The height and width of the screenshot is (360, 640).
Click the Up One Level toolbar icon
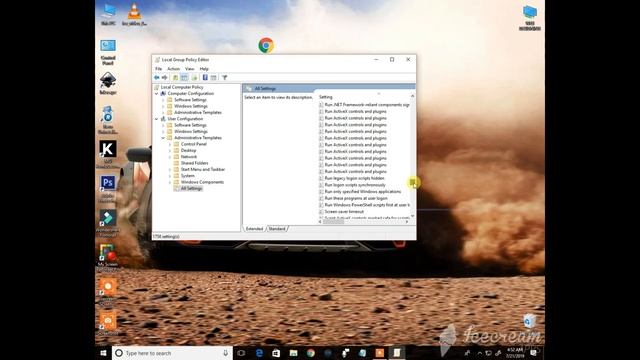point(176,78)
